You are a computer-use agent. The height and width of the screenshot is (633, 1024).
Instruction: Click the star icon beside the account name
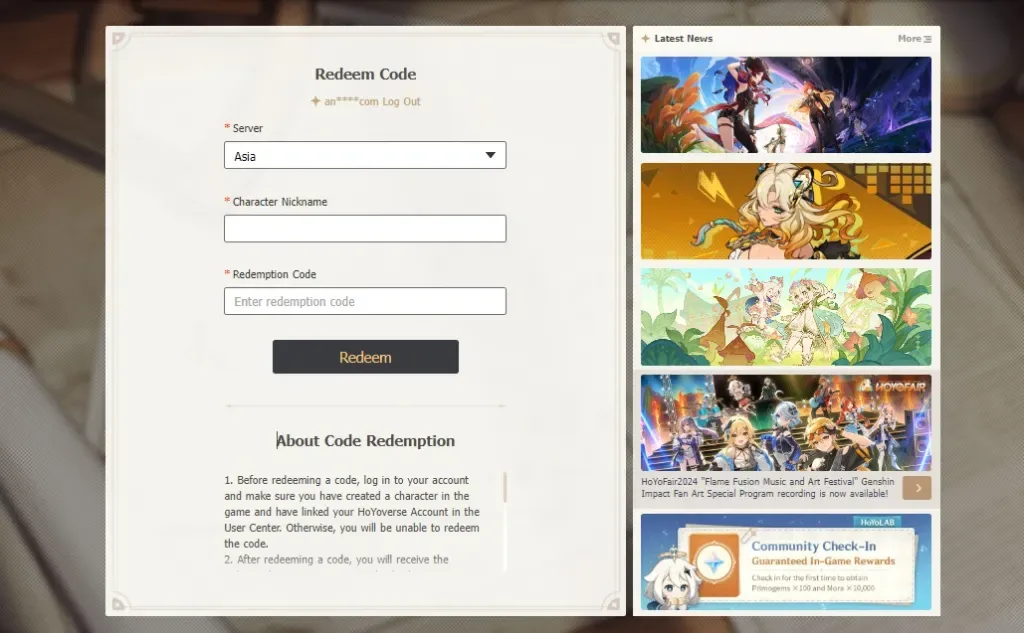(x=315, y=102)
